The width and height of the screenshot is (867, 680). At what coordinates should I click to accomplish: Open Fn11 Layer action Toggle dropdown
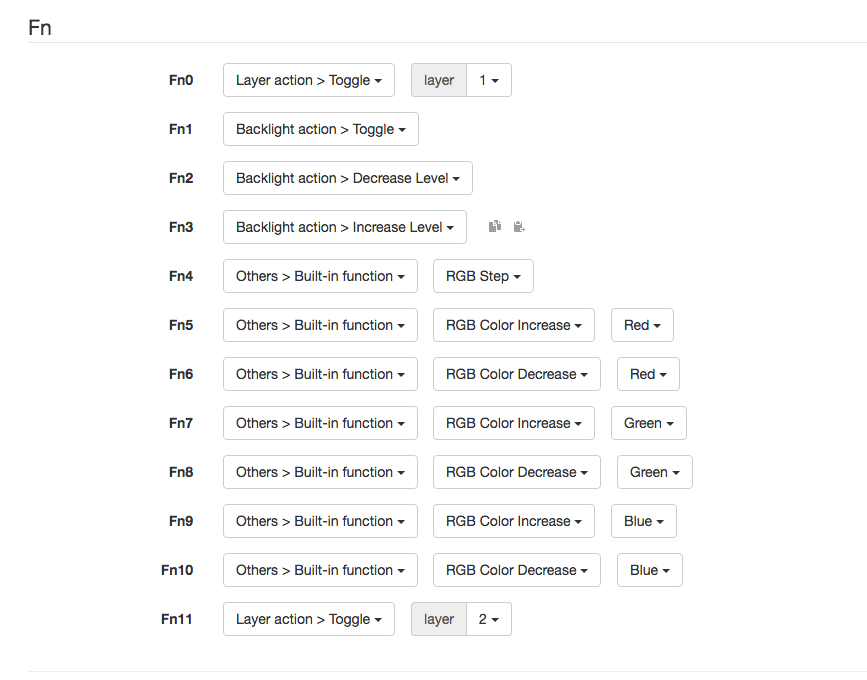click(x=308, y=619)
